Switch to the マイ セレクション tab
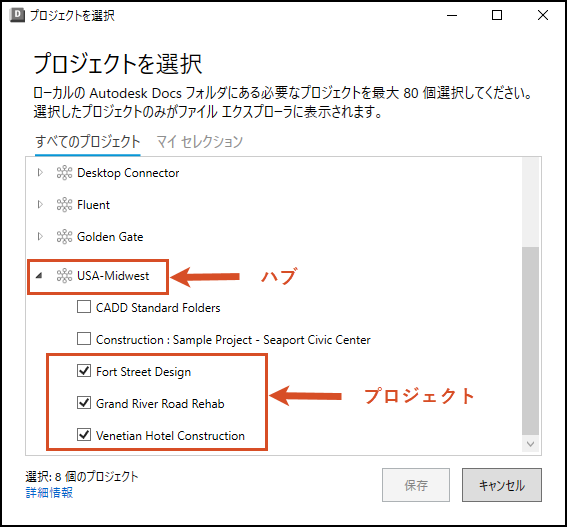 pyautogui.click(x=199, y=141)
